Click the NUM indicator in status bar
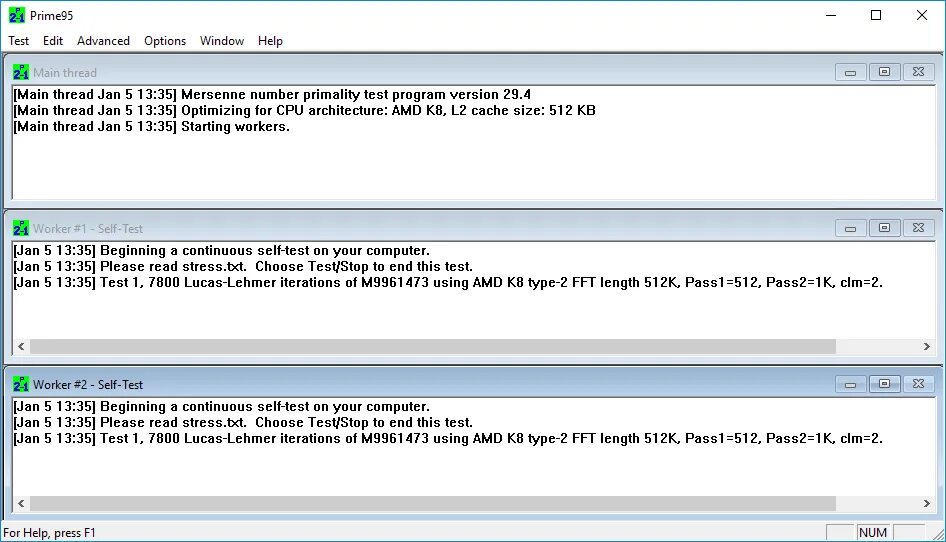The width and height of the screenshot is (946, 542). click(x=873, y=532)
